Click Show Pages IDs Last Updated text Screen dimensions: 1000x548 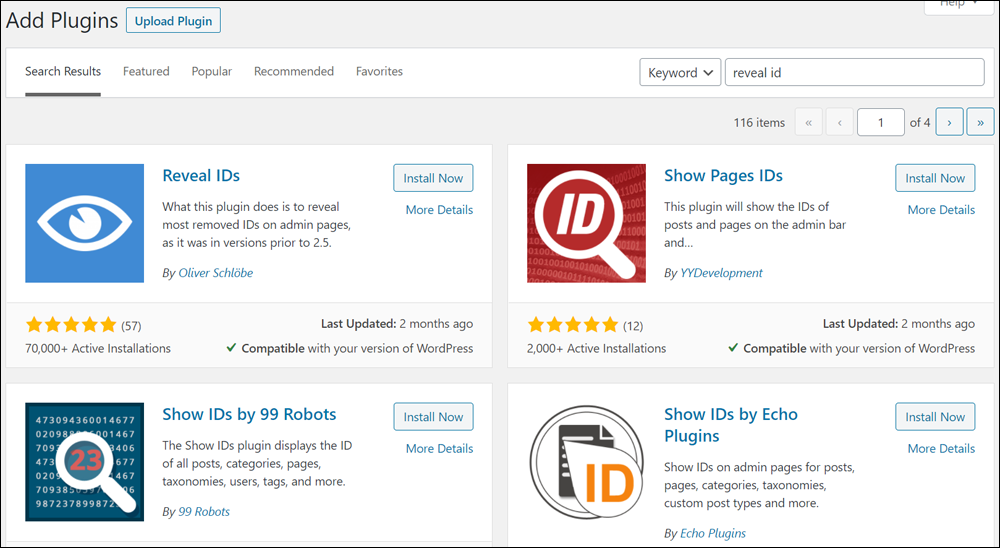pos(899,324)
